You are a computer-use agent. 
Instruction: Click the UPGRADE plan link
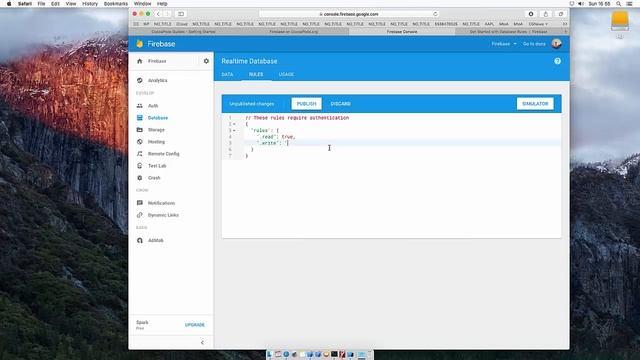[x=195, y=325]
